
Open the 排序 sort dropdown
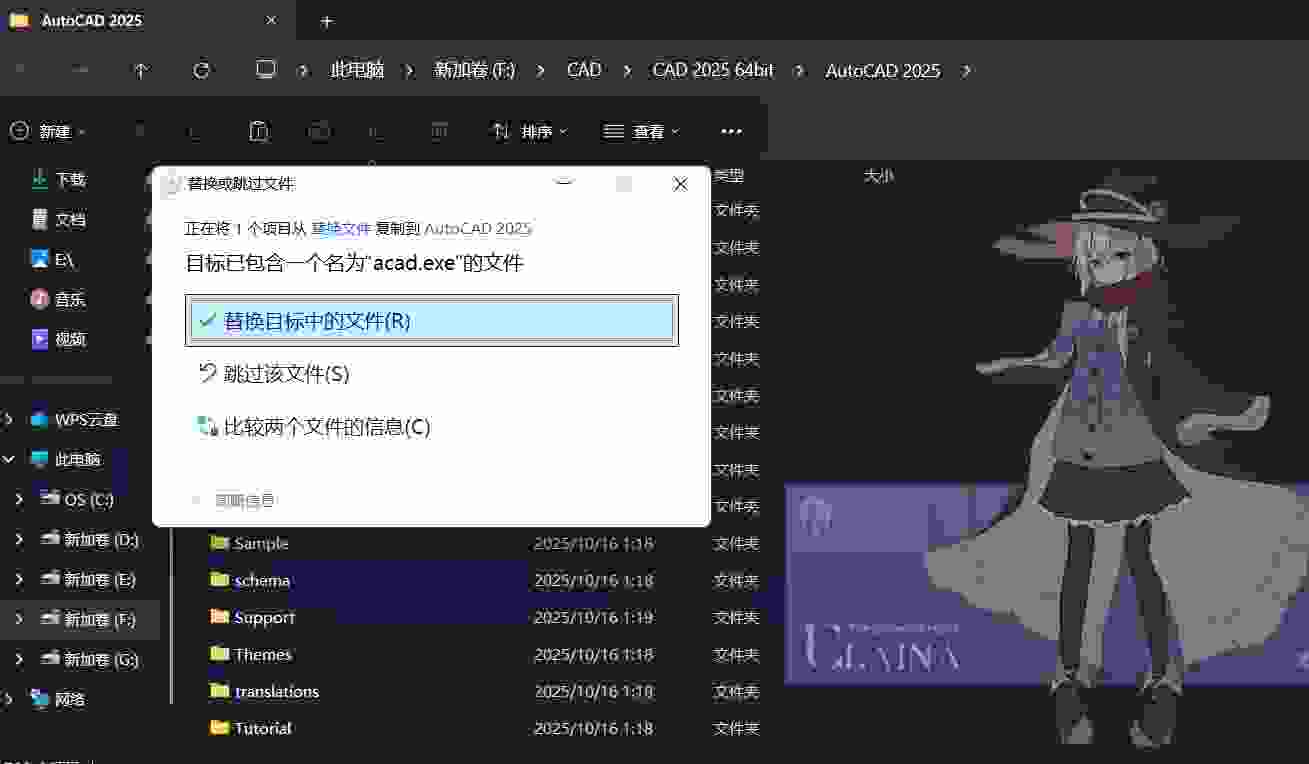[x=530, y=131]
